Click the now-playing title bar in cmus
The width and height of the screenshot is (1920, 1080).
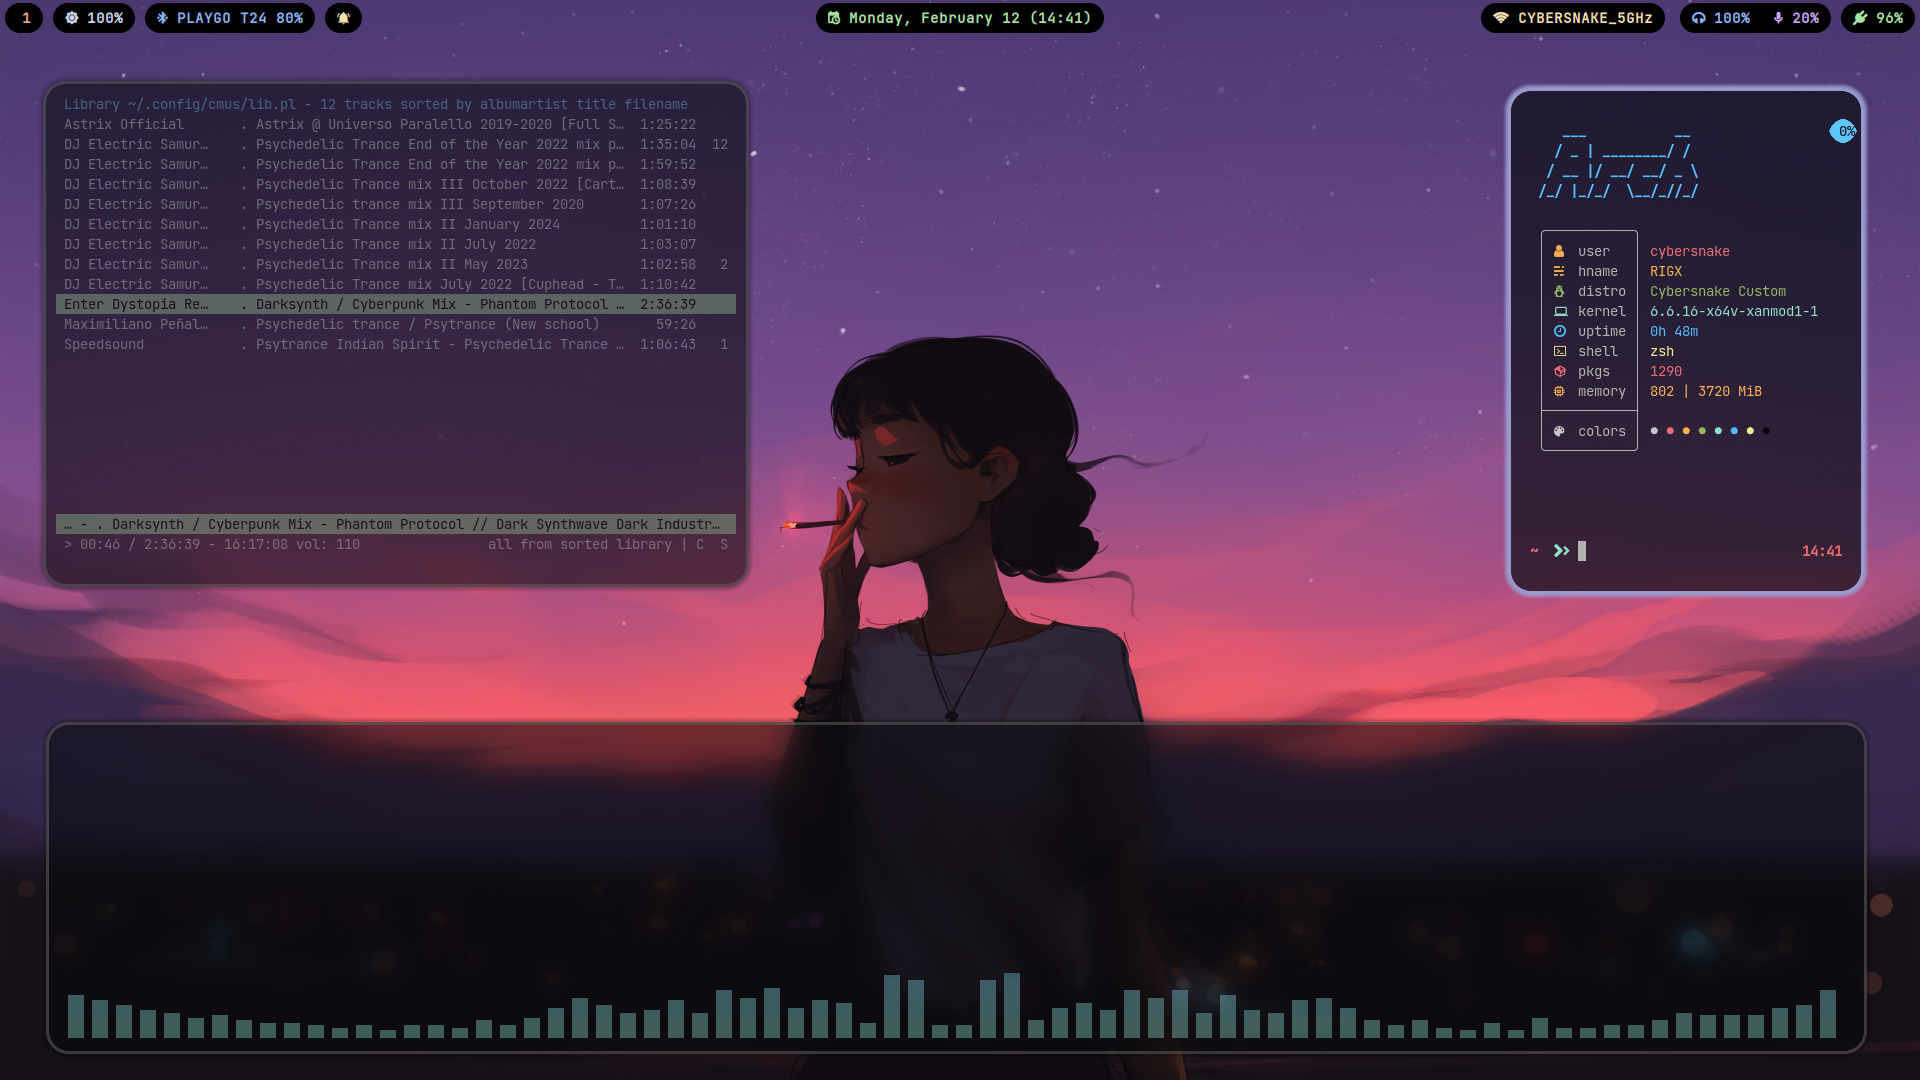pyautogui.click(x=395, y=524)
